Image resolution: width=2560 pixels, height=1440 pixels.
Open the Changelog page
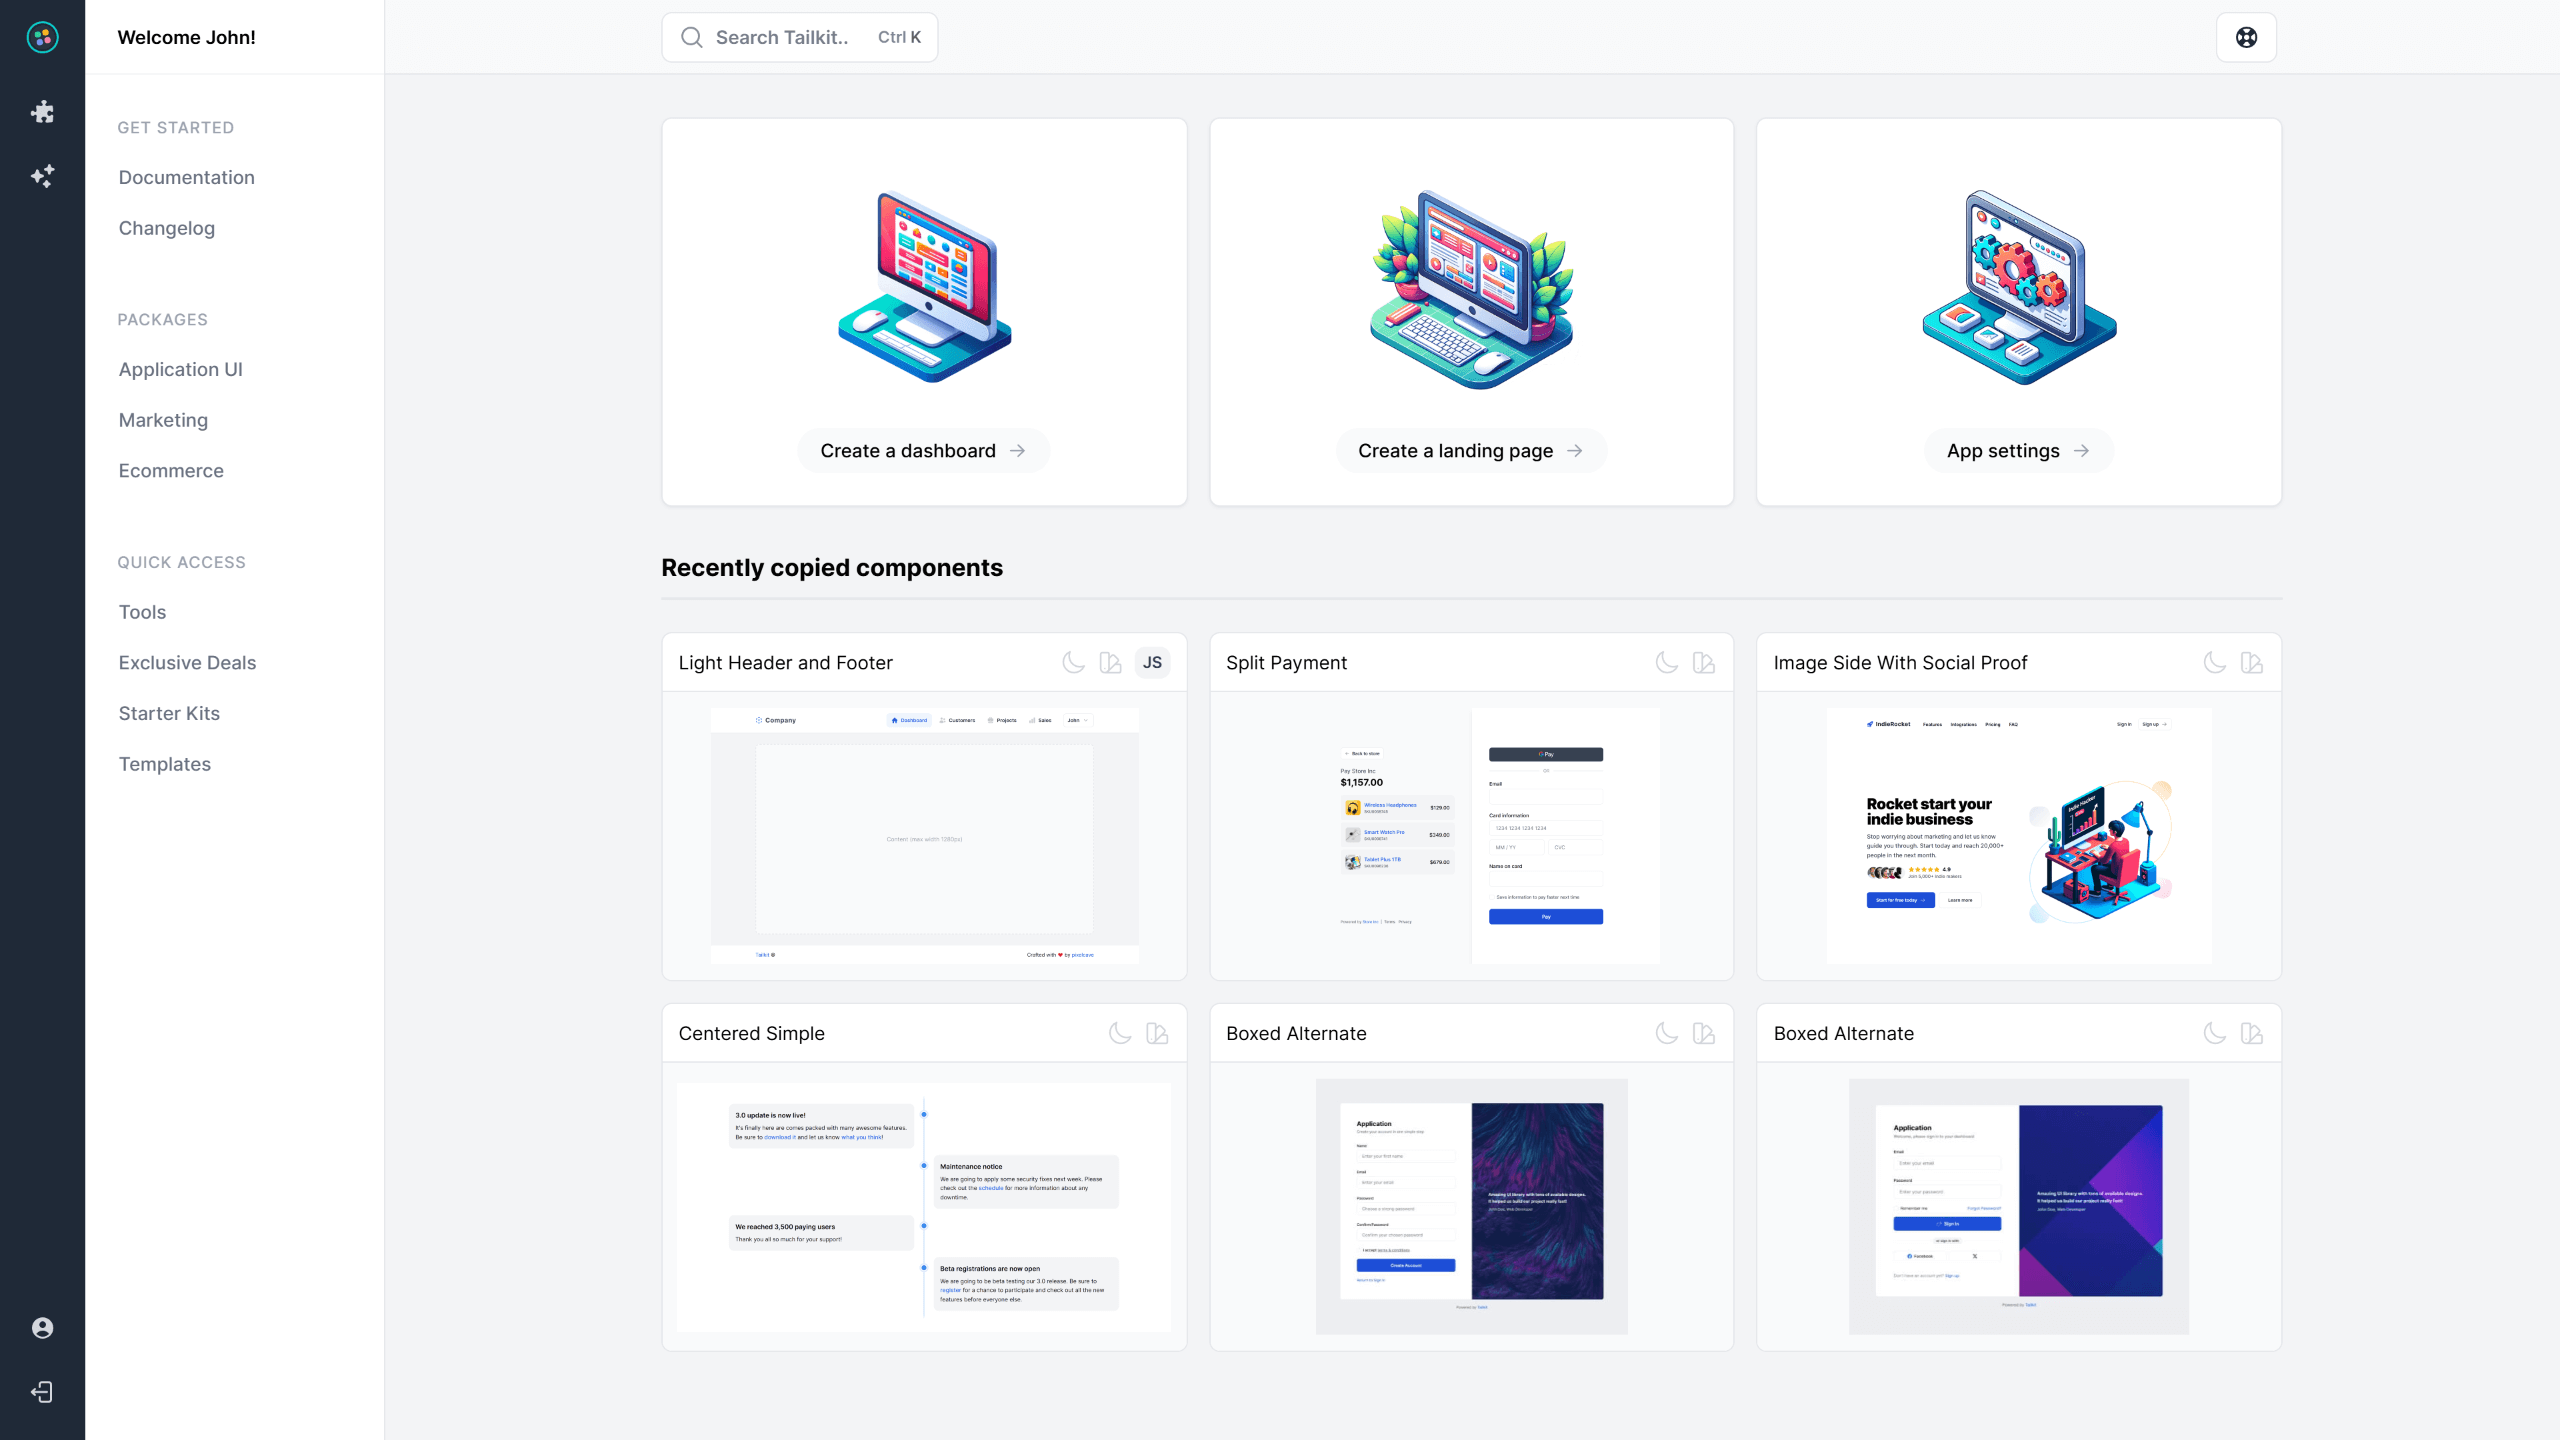pos(166,228)
